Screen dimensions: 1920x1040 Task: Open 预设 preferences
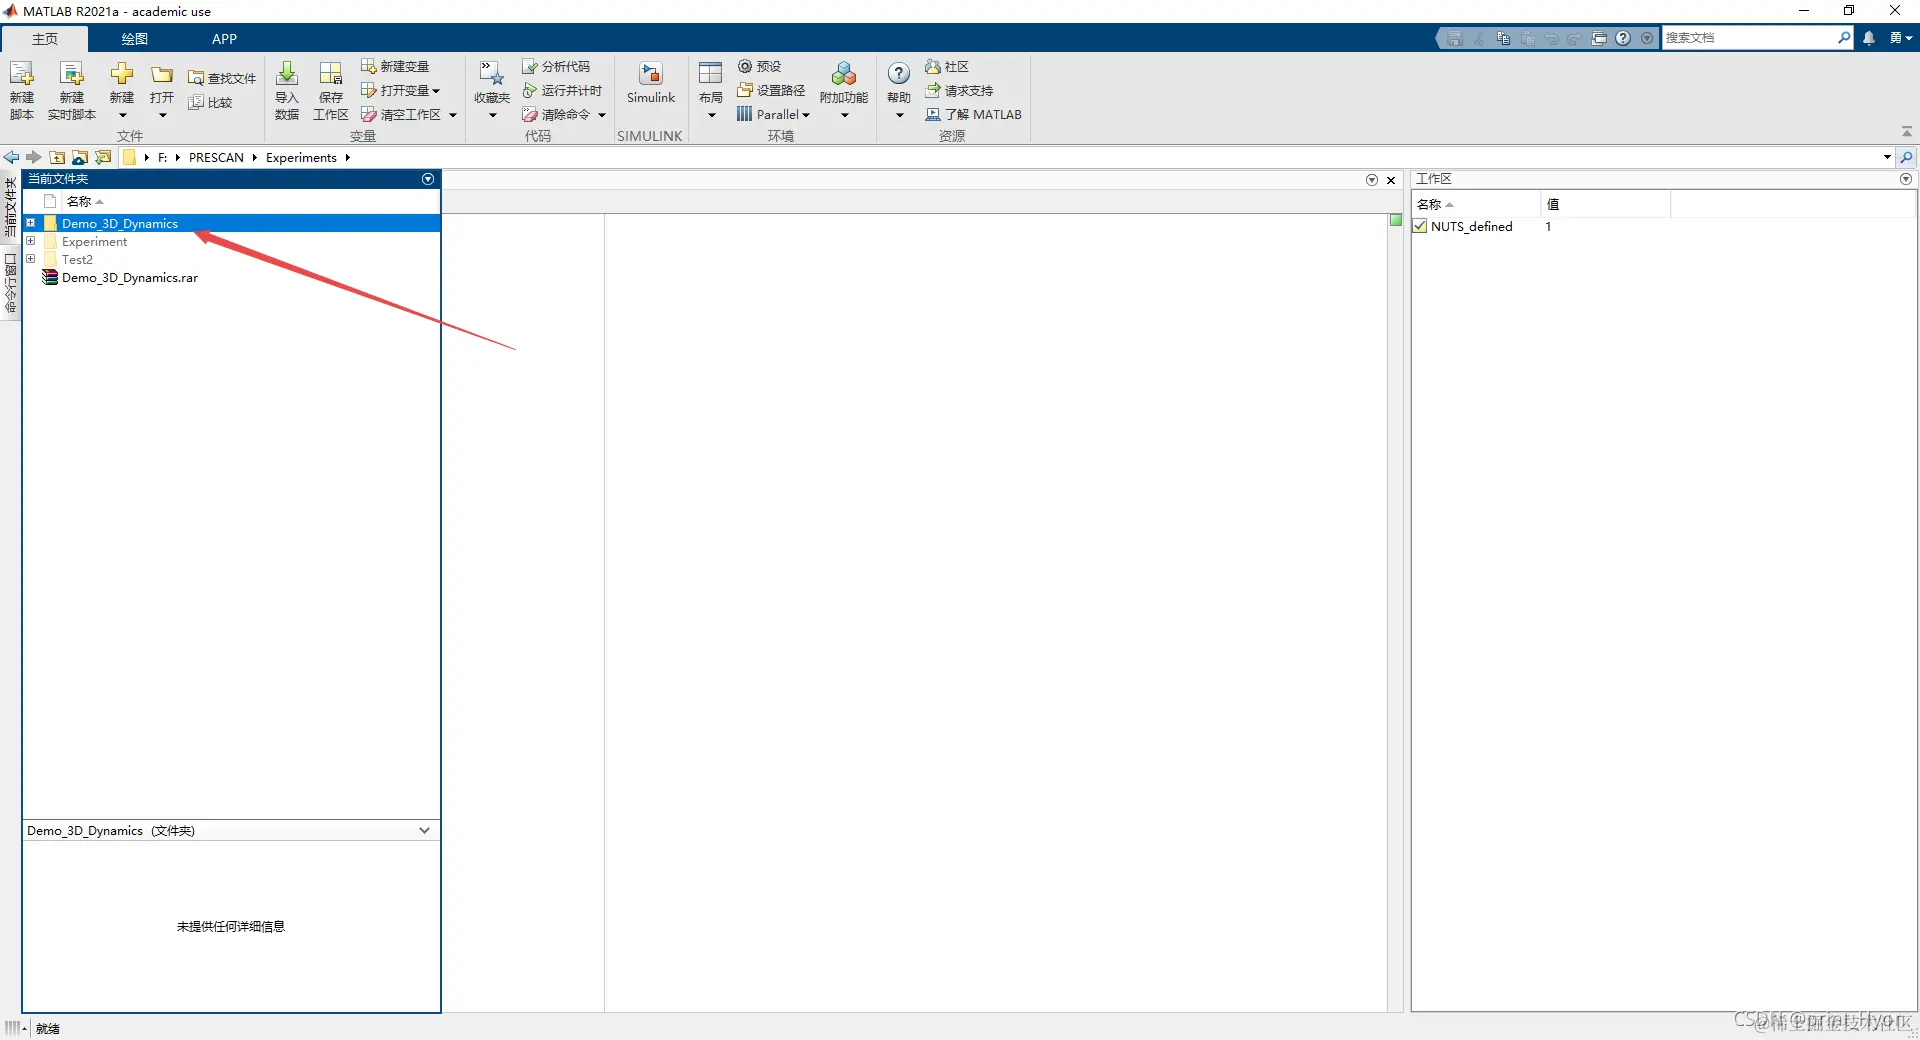pyautogui.click(x=760, y=66)
